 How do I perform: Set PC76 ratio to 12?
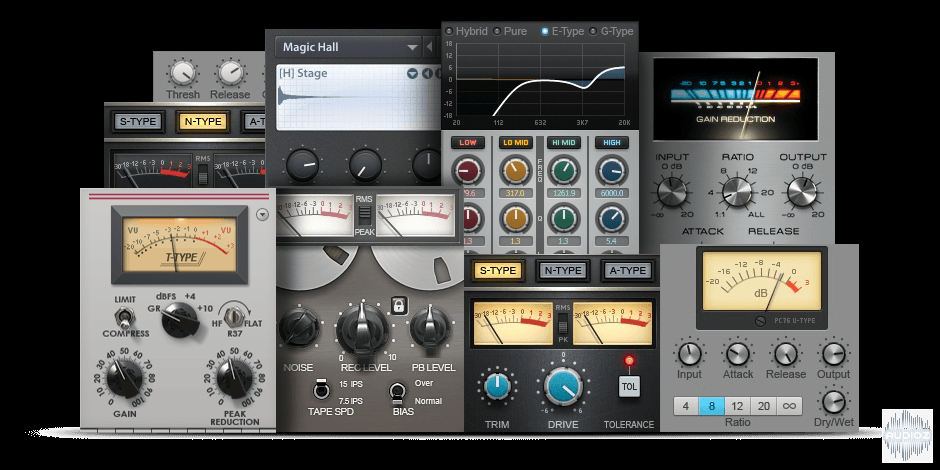737,406
